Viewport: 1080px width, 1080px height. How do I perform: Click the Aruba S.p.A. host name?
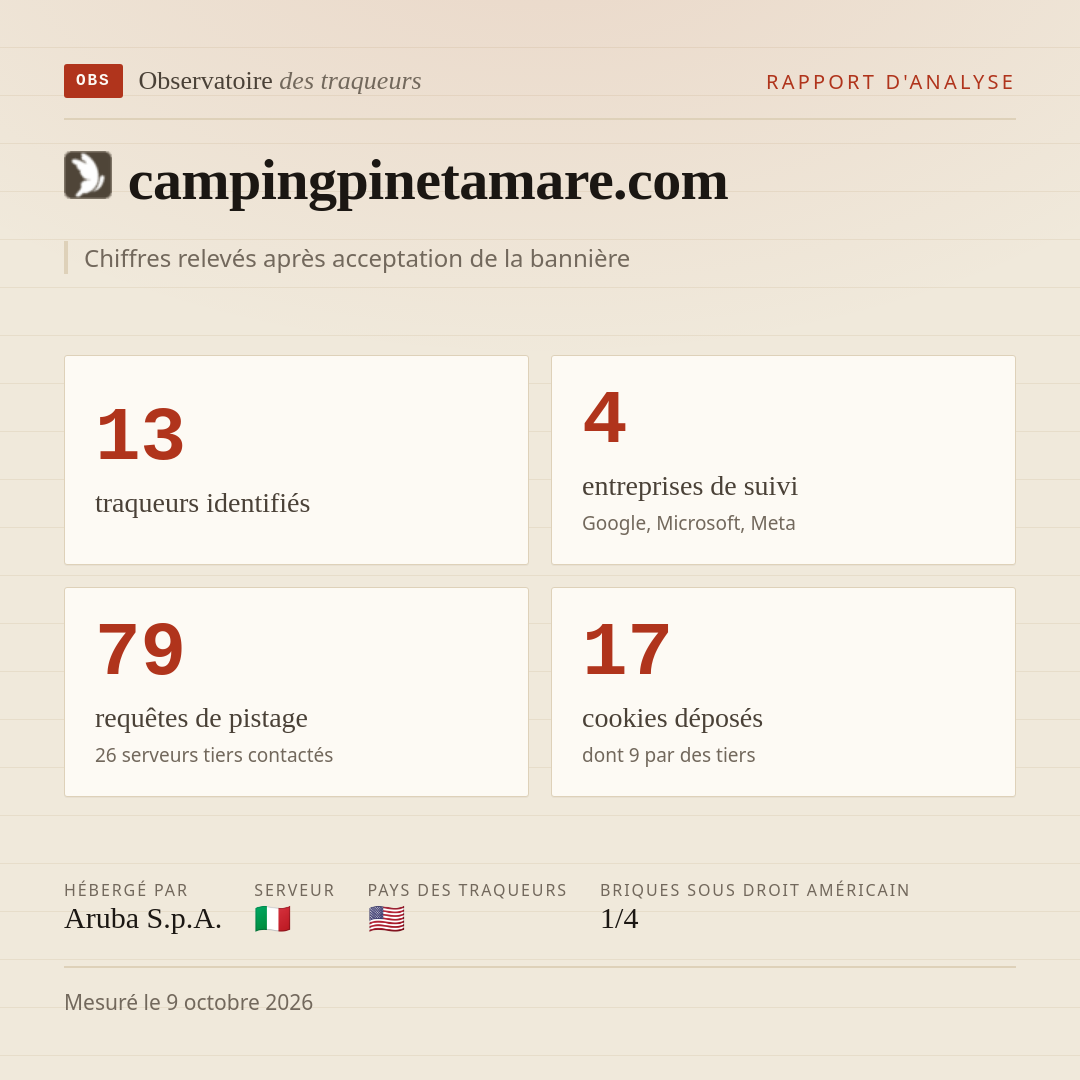143,919
